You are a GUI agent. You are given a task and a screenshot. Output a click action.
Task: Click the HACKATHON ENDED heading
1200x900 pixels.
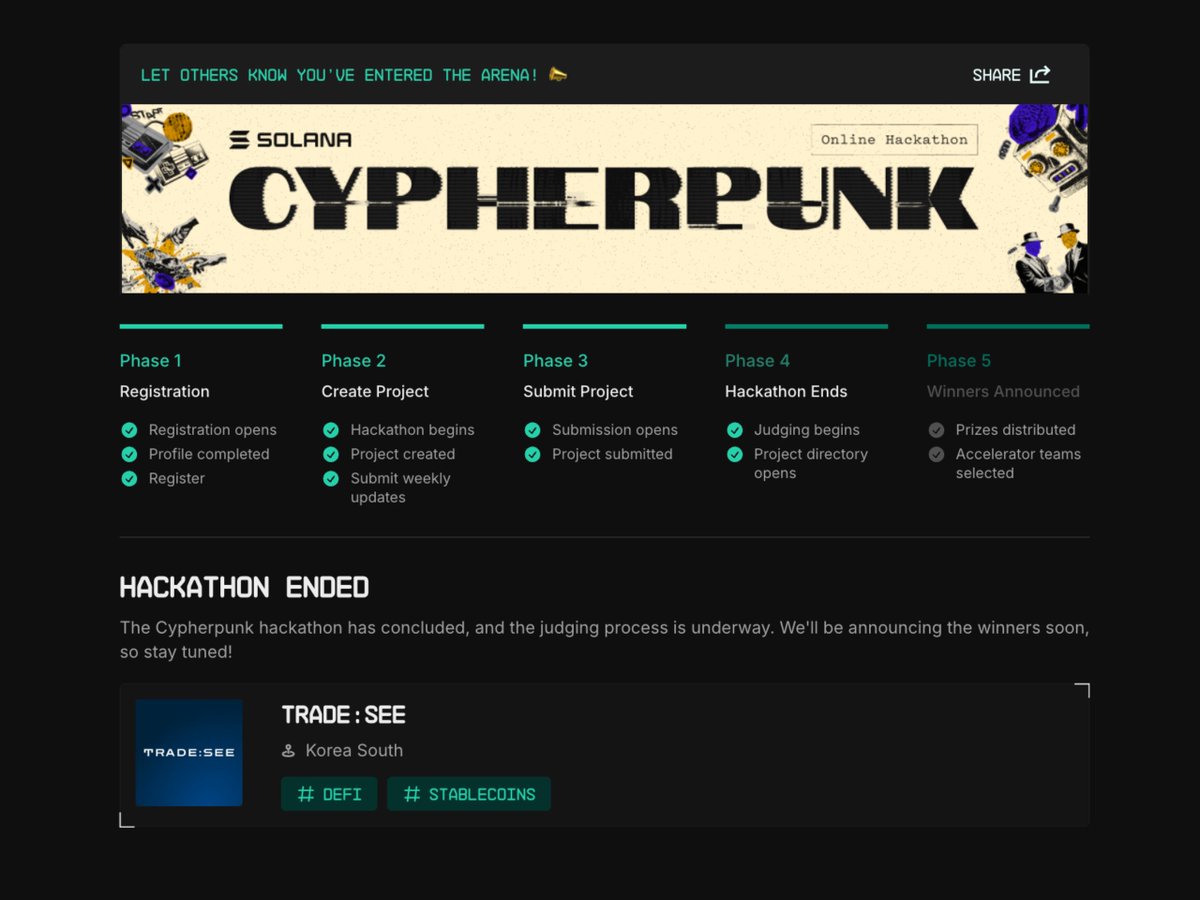coord(245,587)
